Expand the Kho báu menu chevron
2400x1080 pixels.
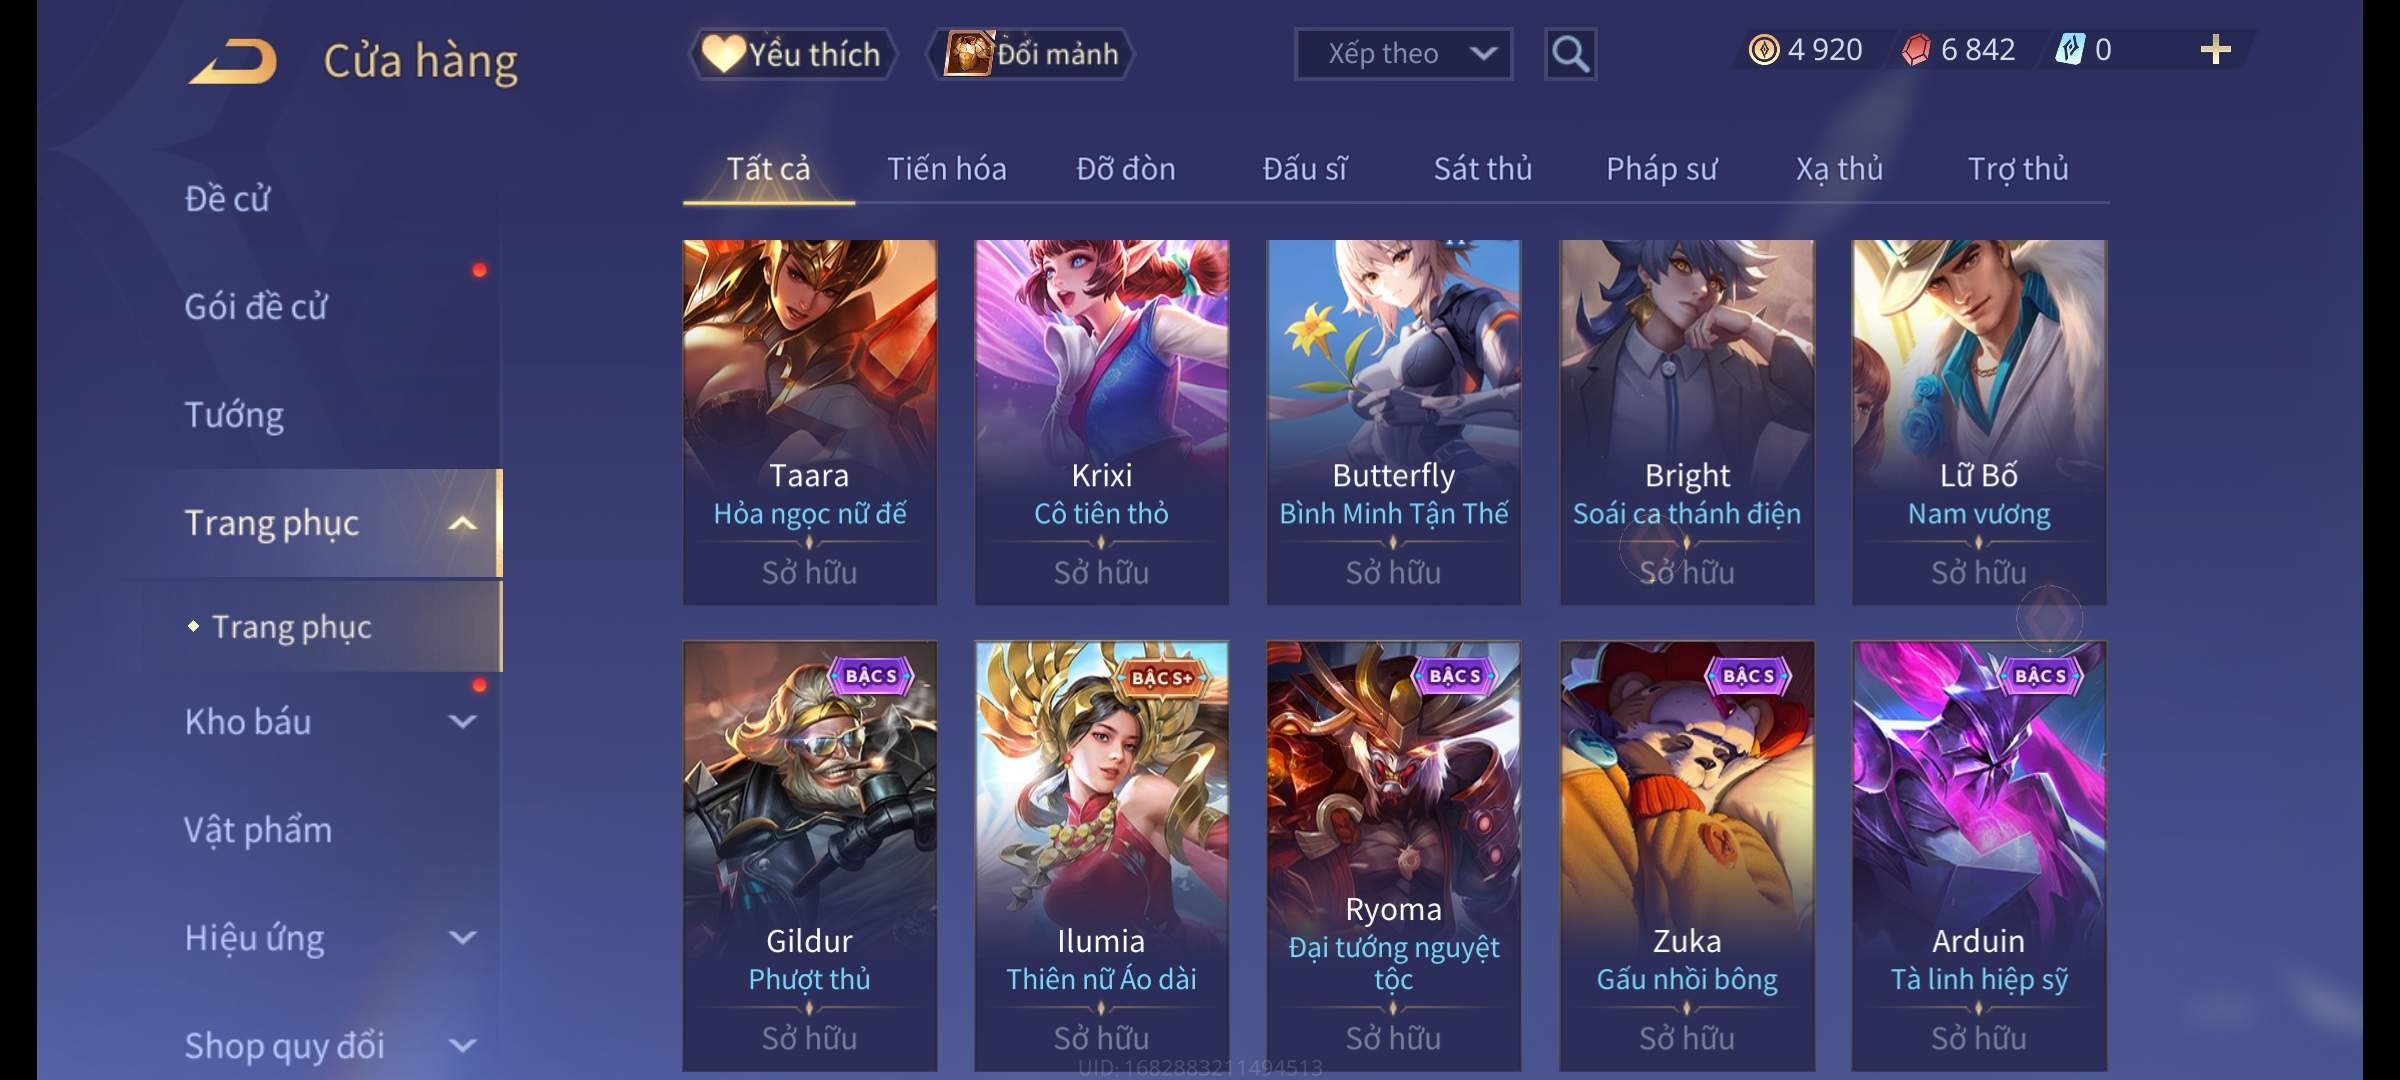coord(462,721)
